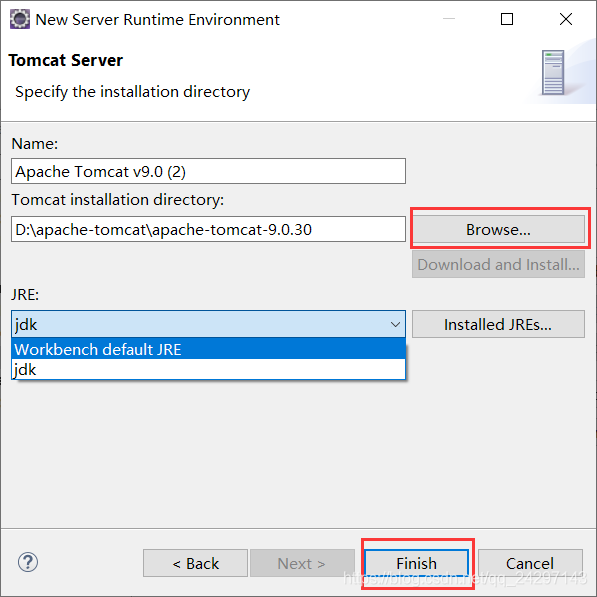This screenshot has width=597, height=597.
Task: Go back with the < Back button
Action: point(195,563)
